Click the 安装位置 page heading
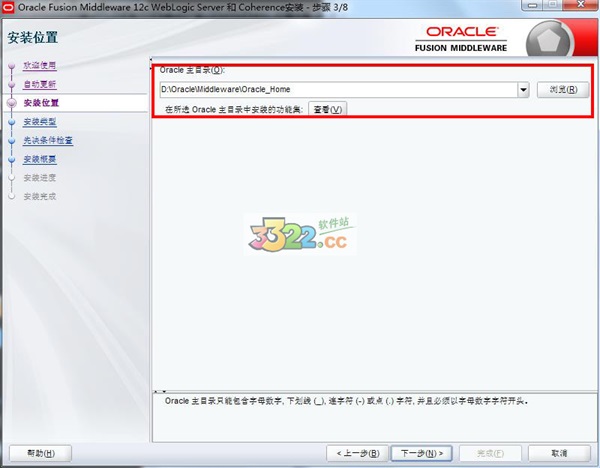The image size is (600, 468). 33,38
